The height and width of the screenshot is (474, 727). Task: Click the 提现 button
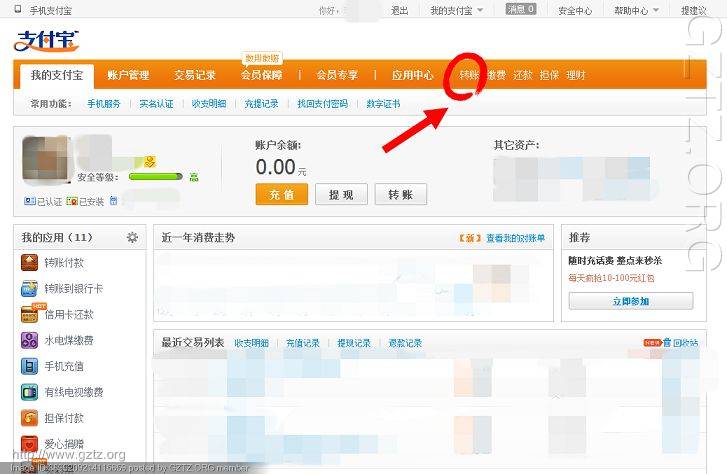[341, 194]
